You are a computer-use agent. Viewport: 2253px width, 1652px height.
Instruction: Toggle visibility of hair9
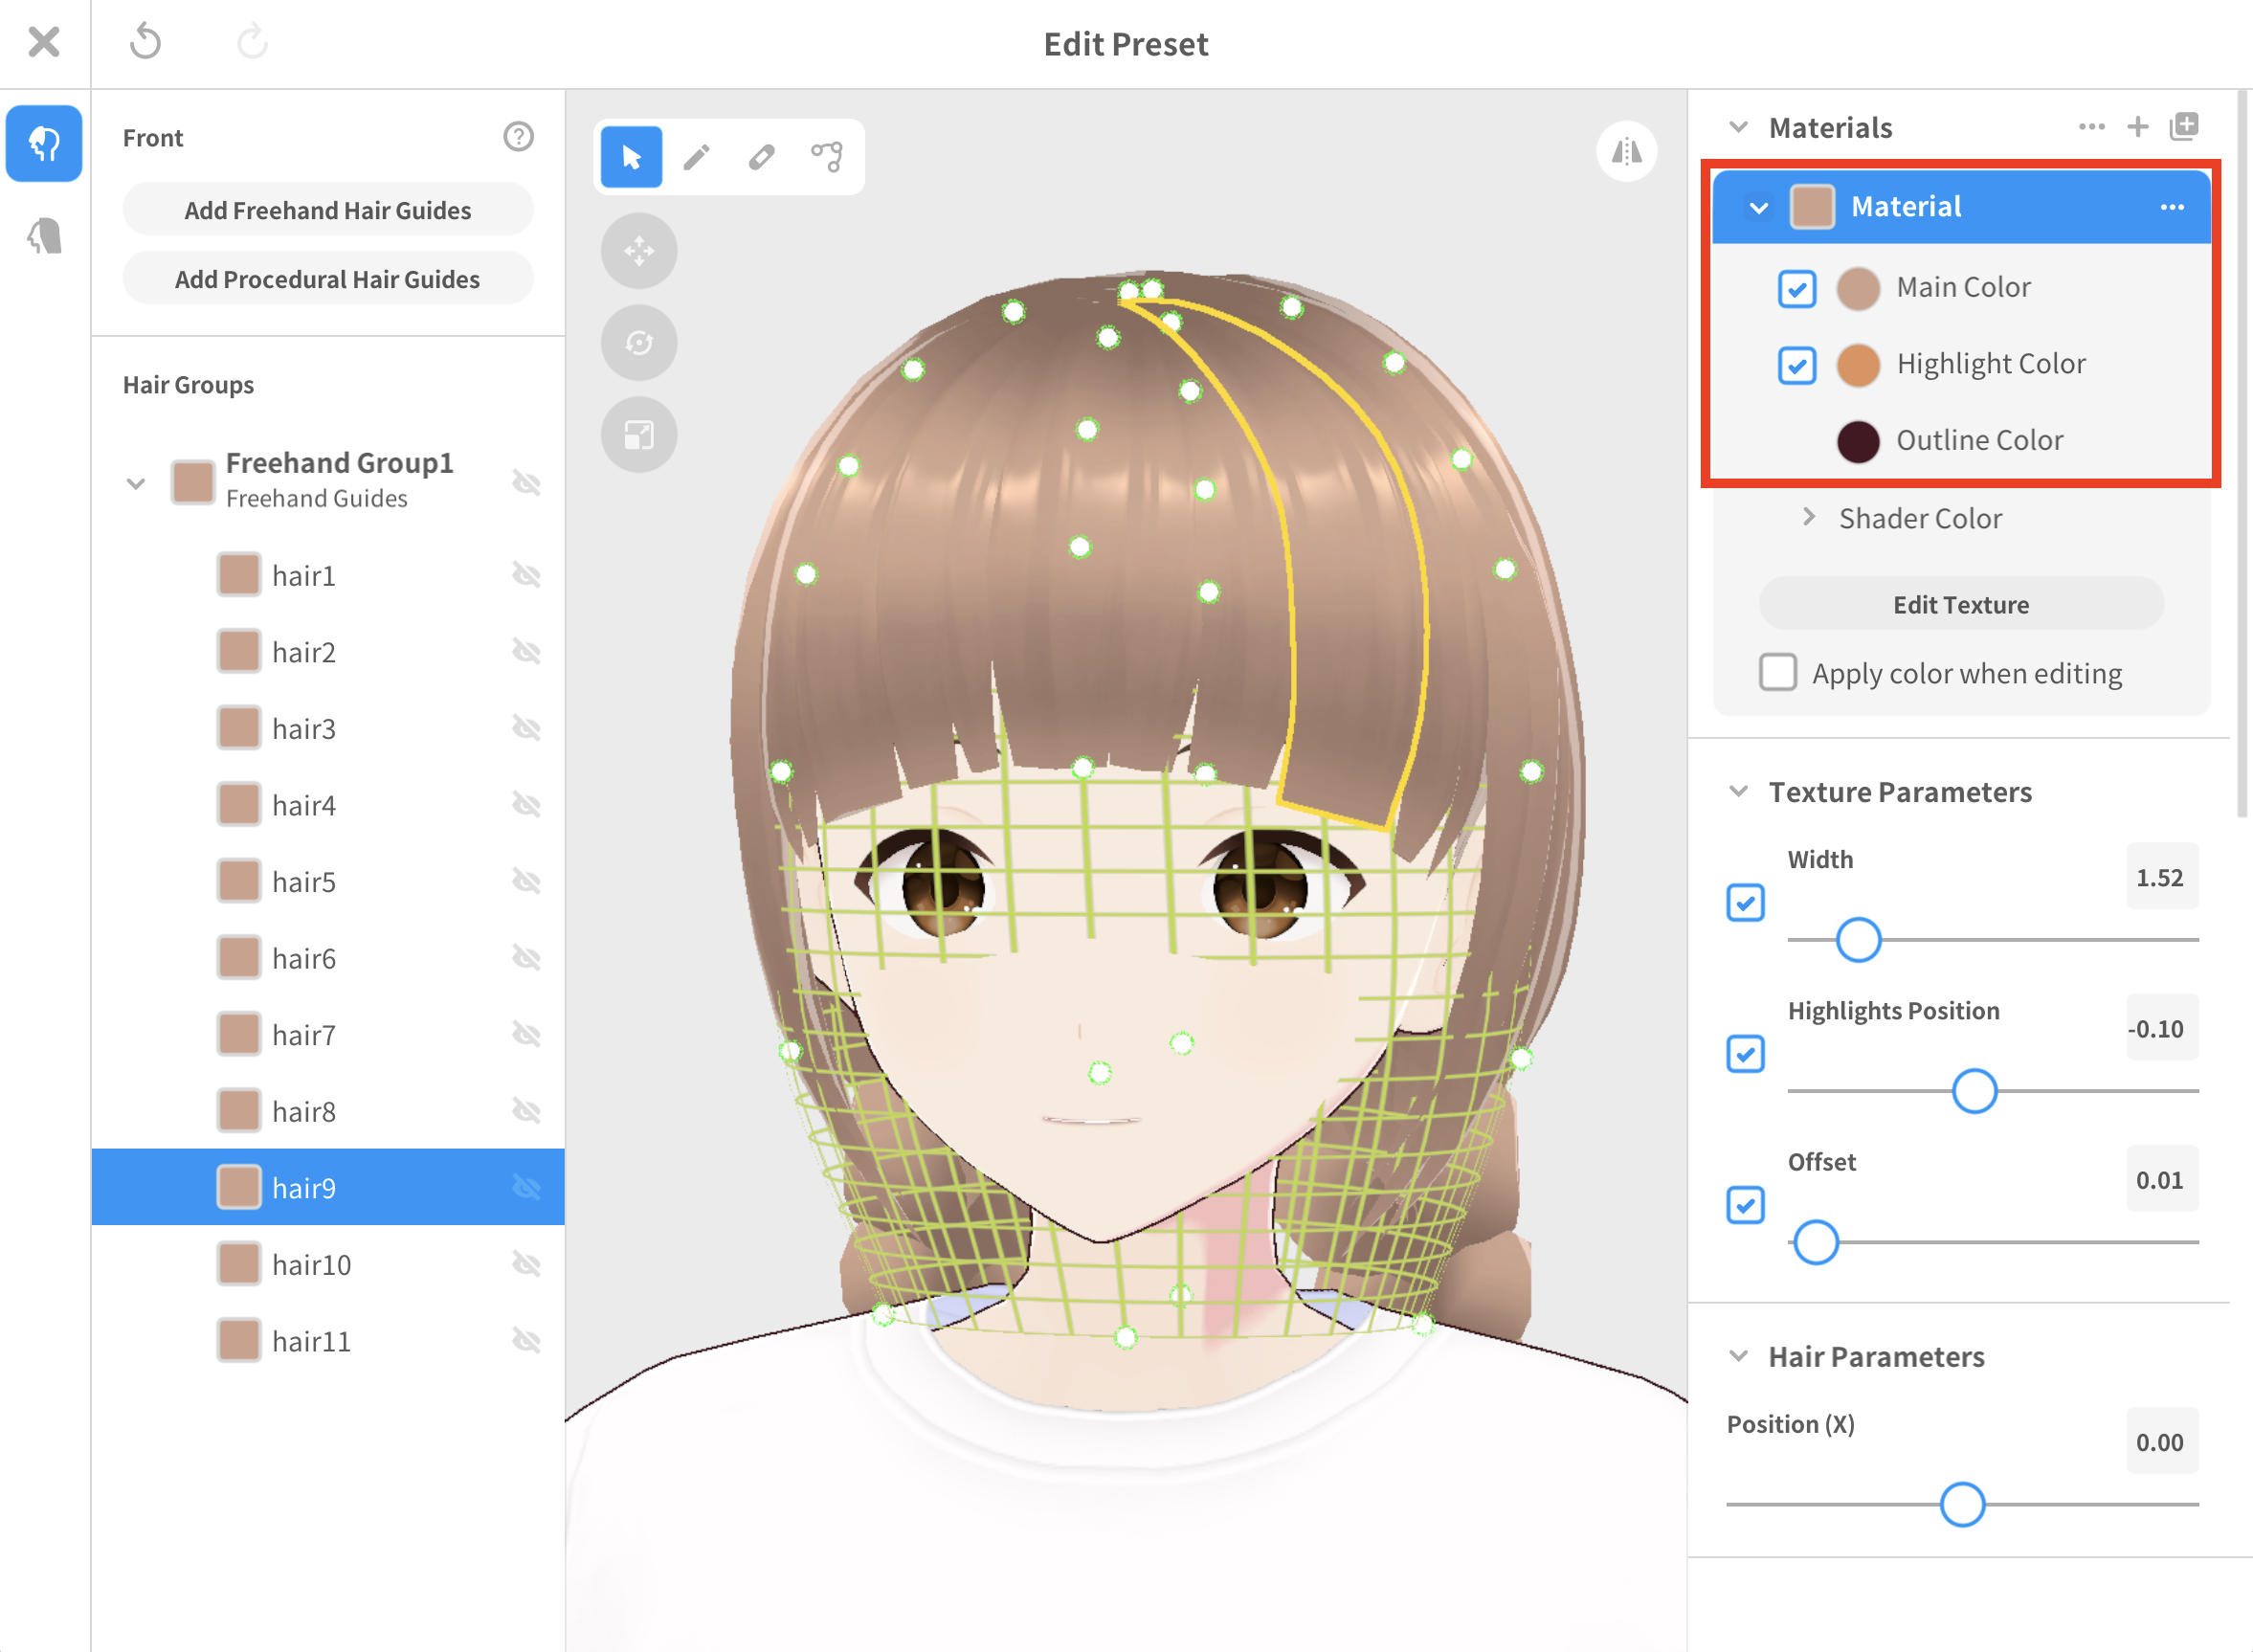(526, 1187)
